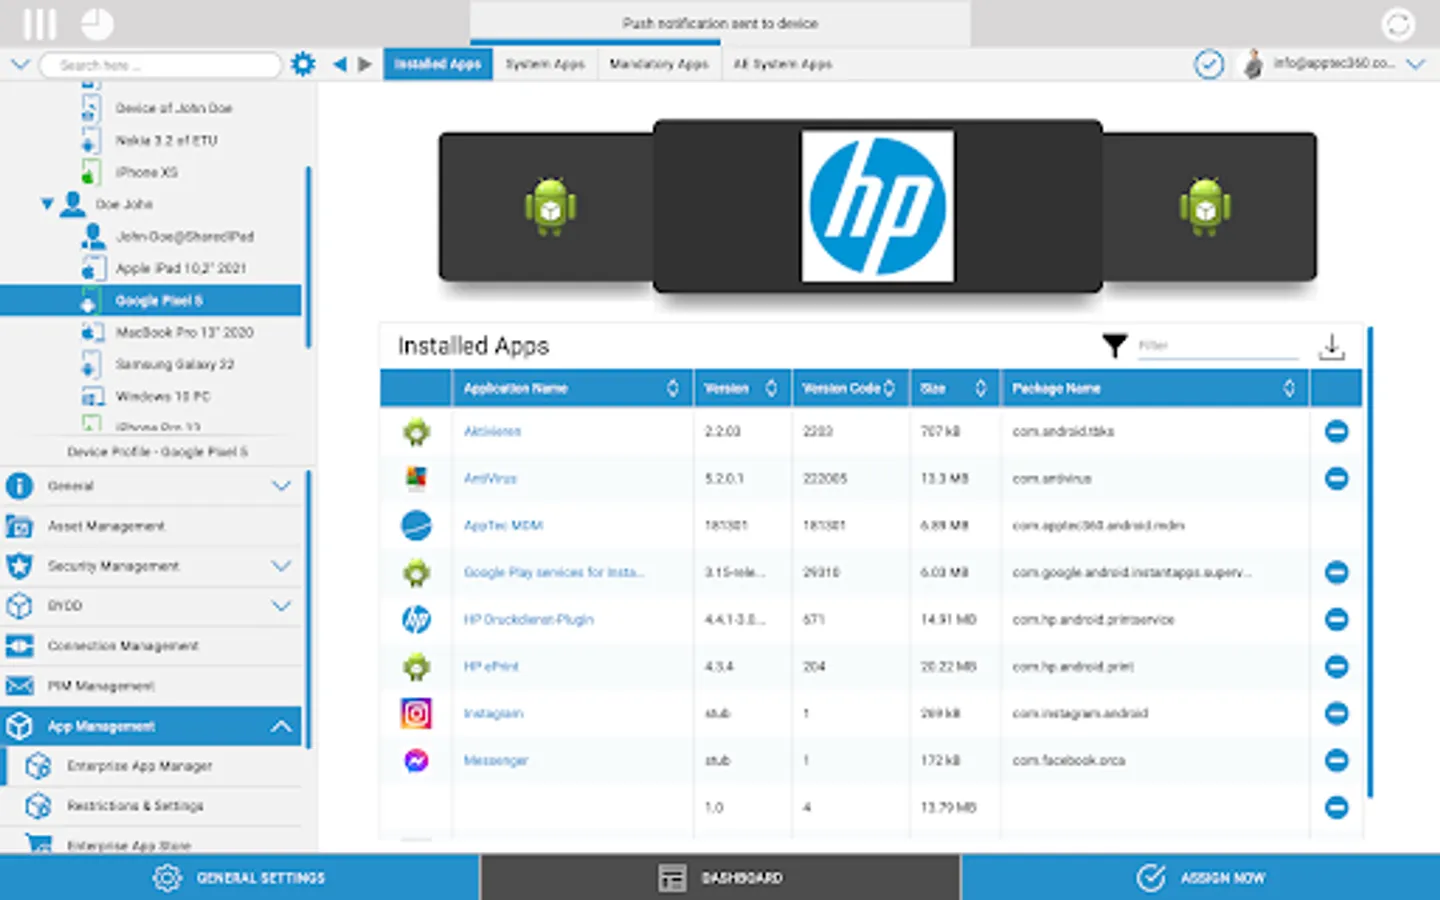Image resolution: width=1440 pixels, height=900 pixels.
Task: Click the Assign Now button
Action: pyautogui.click(x=1200, y=877)
